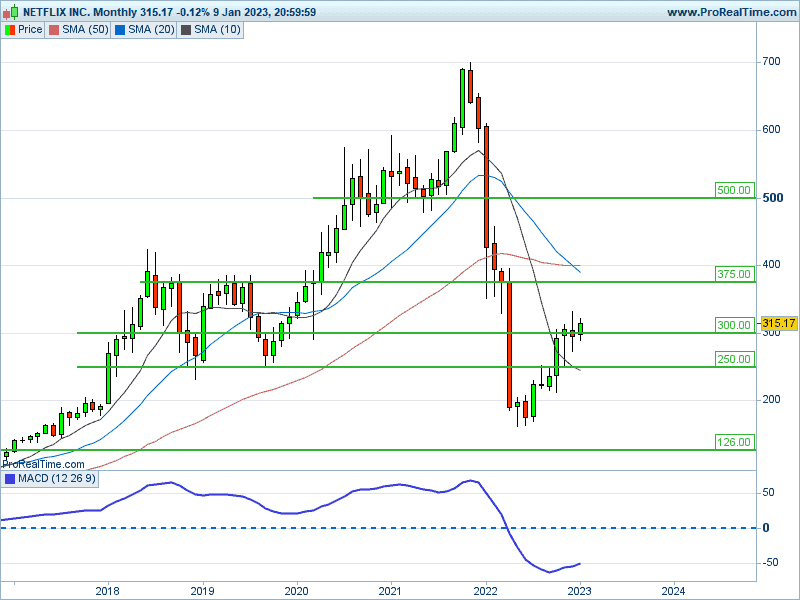Click the candlestick icon beside the NETFLIX title
This screenshot has width=800, height=600.
click(x=10, y=12)
